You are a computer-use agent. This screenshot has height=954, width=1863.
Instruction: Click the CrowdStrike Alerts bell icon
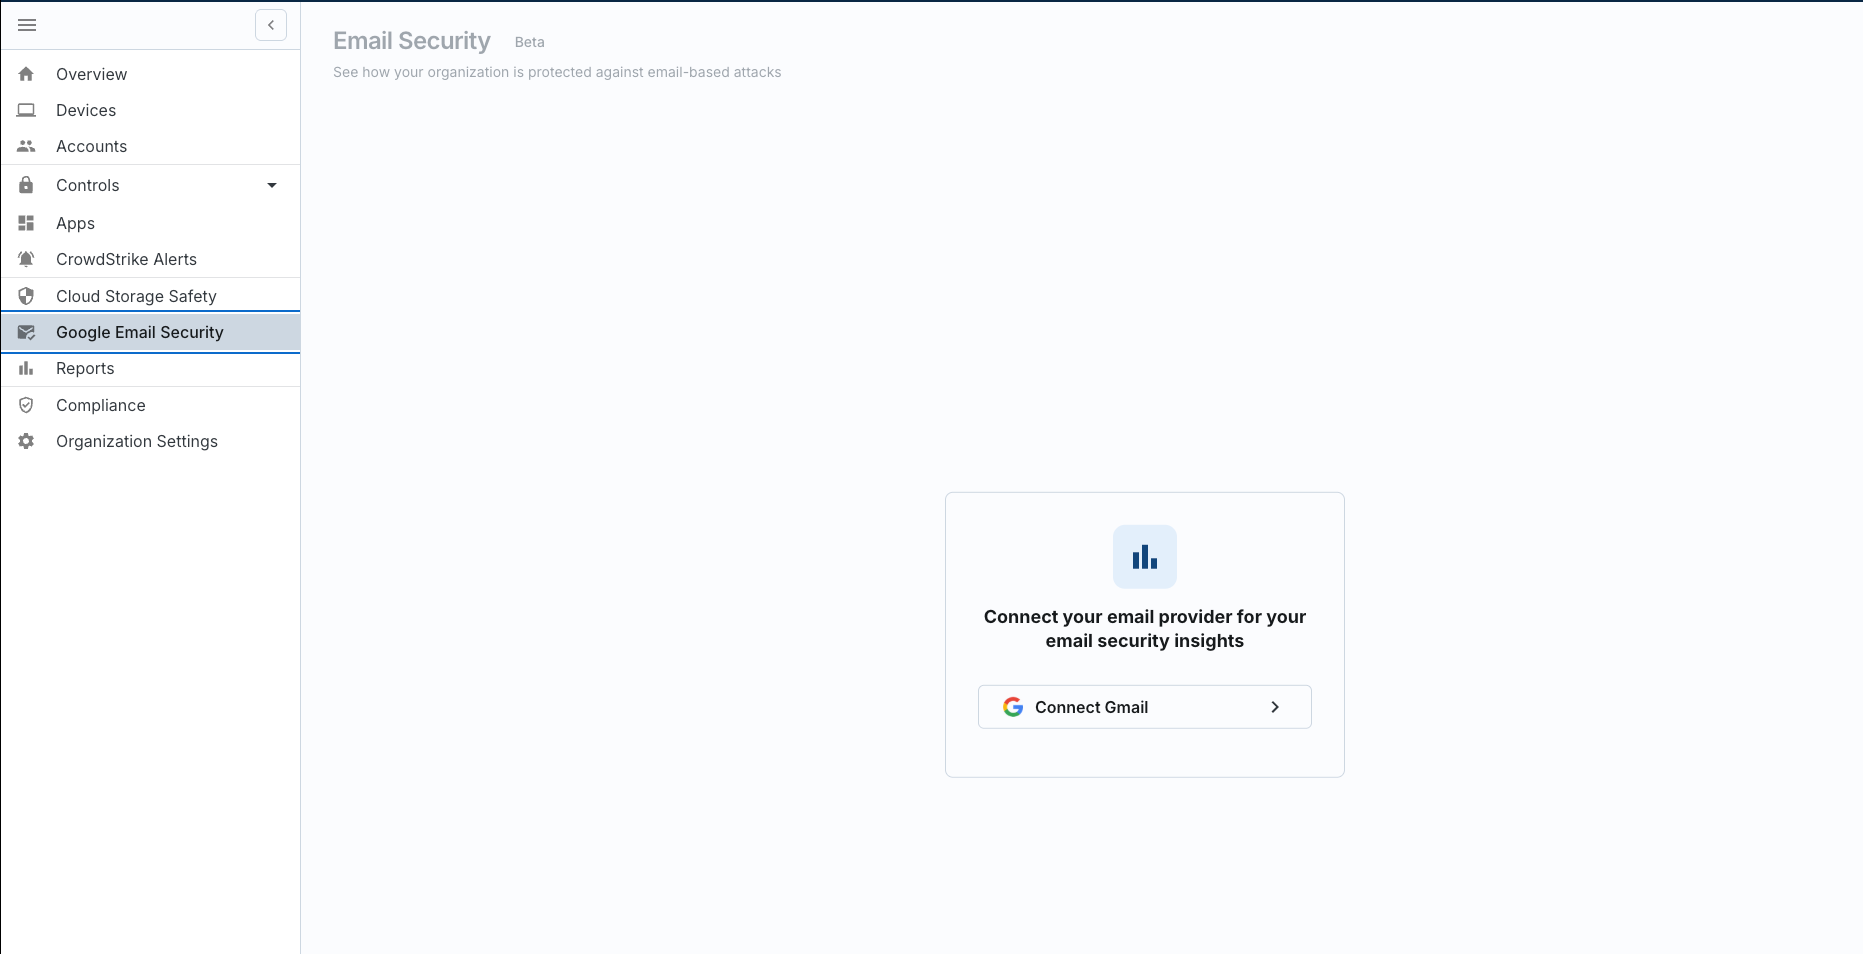tap(26, 259)
